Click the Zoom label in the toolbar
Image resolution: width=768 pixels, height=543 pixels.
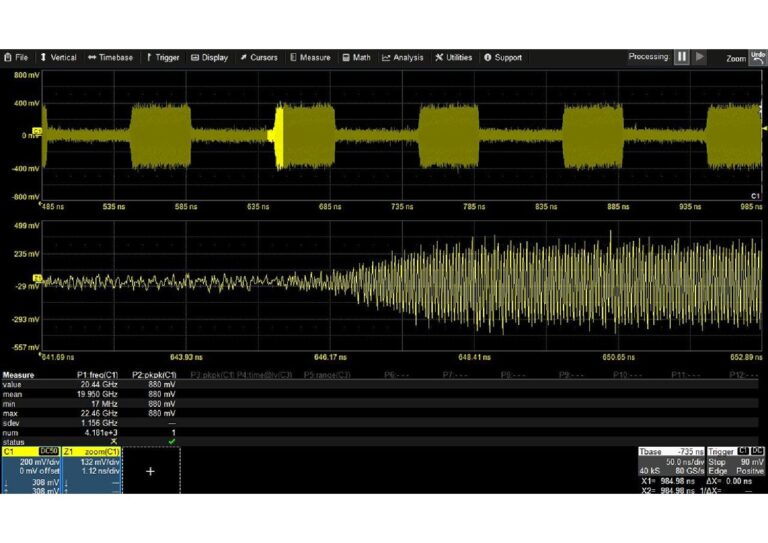point(736,58)
